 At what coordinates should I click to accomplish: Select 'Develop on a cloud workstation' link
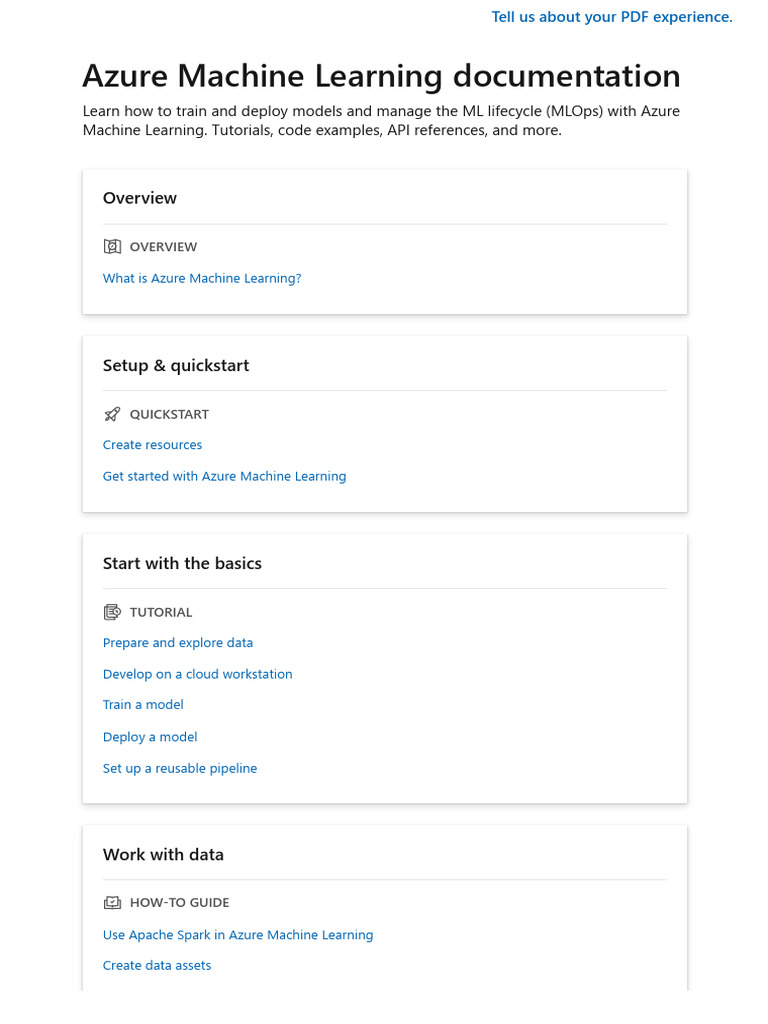(x=197, y=674)
